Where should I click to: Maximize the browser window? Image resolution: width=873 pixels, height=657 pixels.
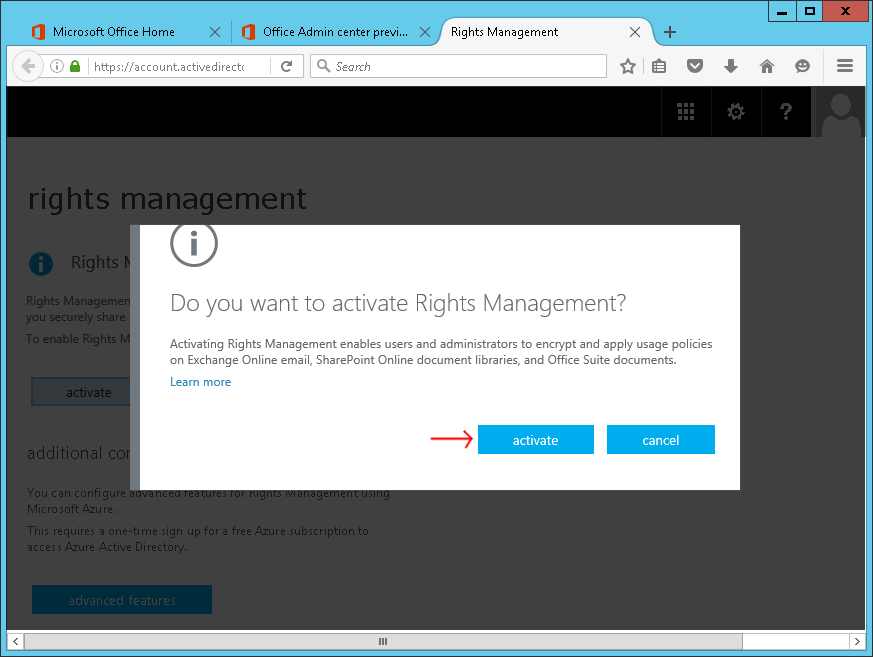click(x=810, y=11)
